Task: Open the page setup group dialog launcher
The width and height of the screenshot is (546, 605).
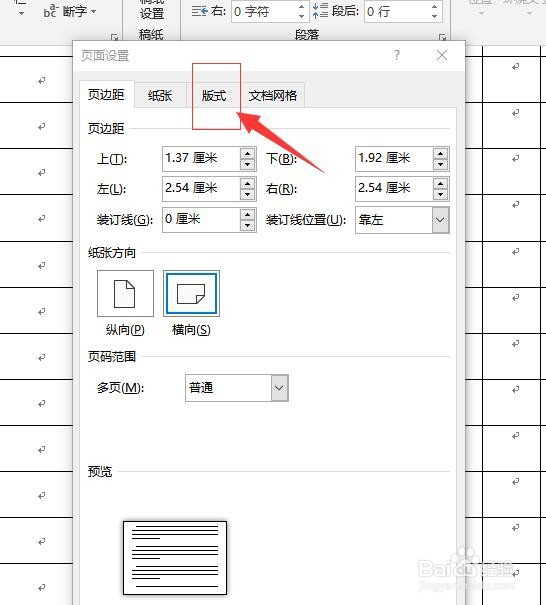Action: pos(114,37)
